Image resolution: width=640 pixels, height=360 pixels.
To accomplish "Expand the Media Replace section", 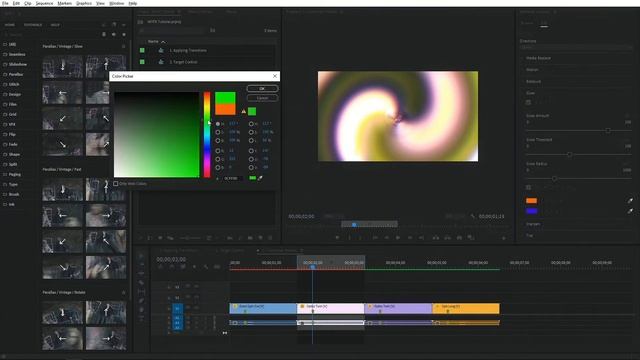I will [538, 58].
